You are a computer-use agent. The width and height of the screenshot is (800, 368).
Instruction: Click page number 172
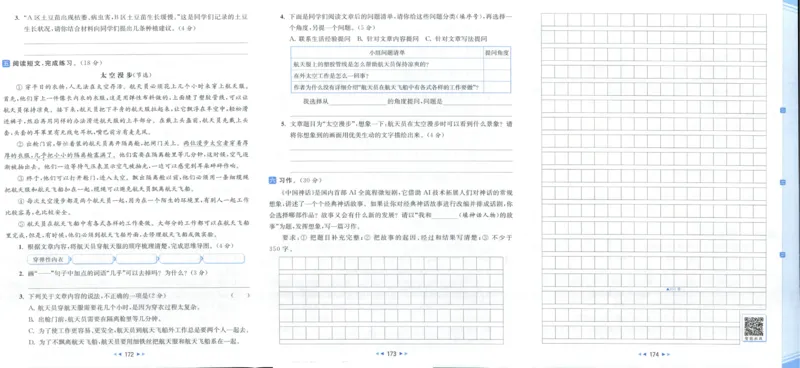129,354
